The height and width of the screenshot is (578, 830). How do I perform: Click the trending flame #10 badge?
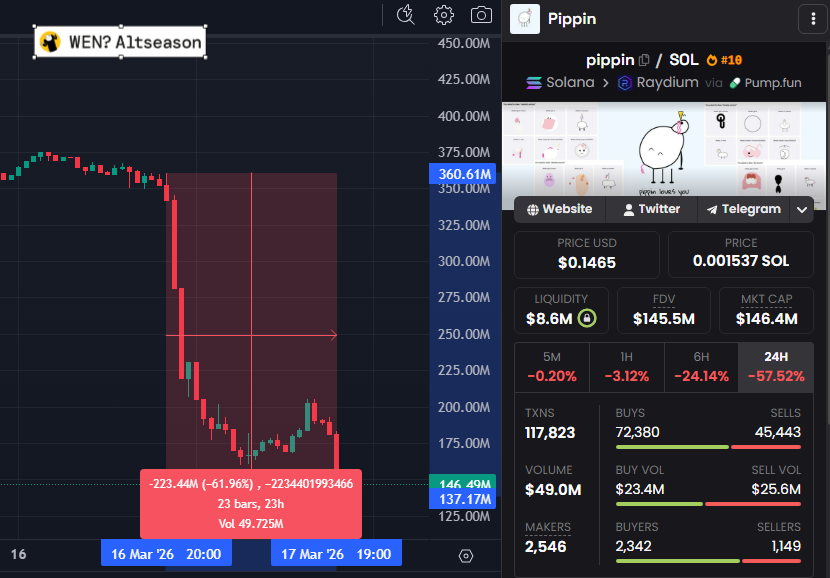(x=724, y=60)
